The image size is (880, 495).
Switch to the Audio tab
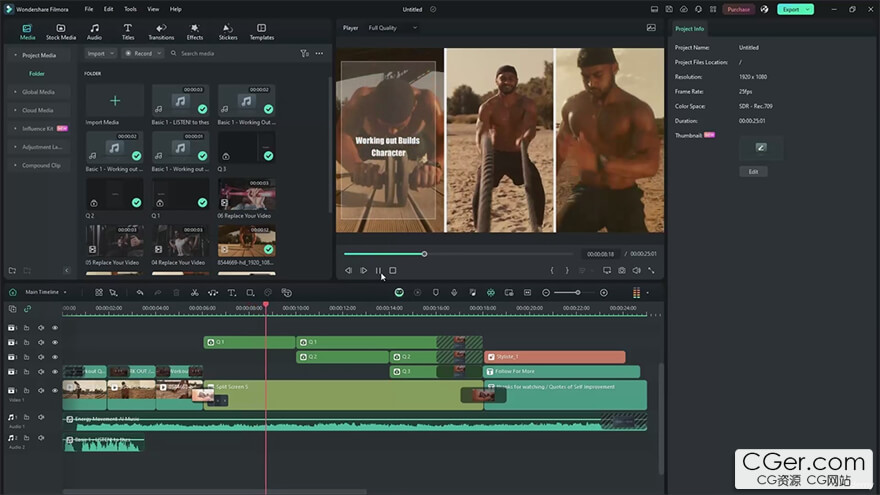(94, 32)
